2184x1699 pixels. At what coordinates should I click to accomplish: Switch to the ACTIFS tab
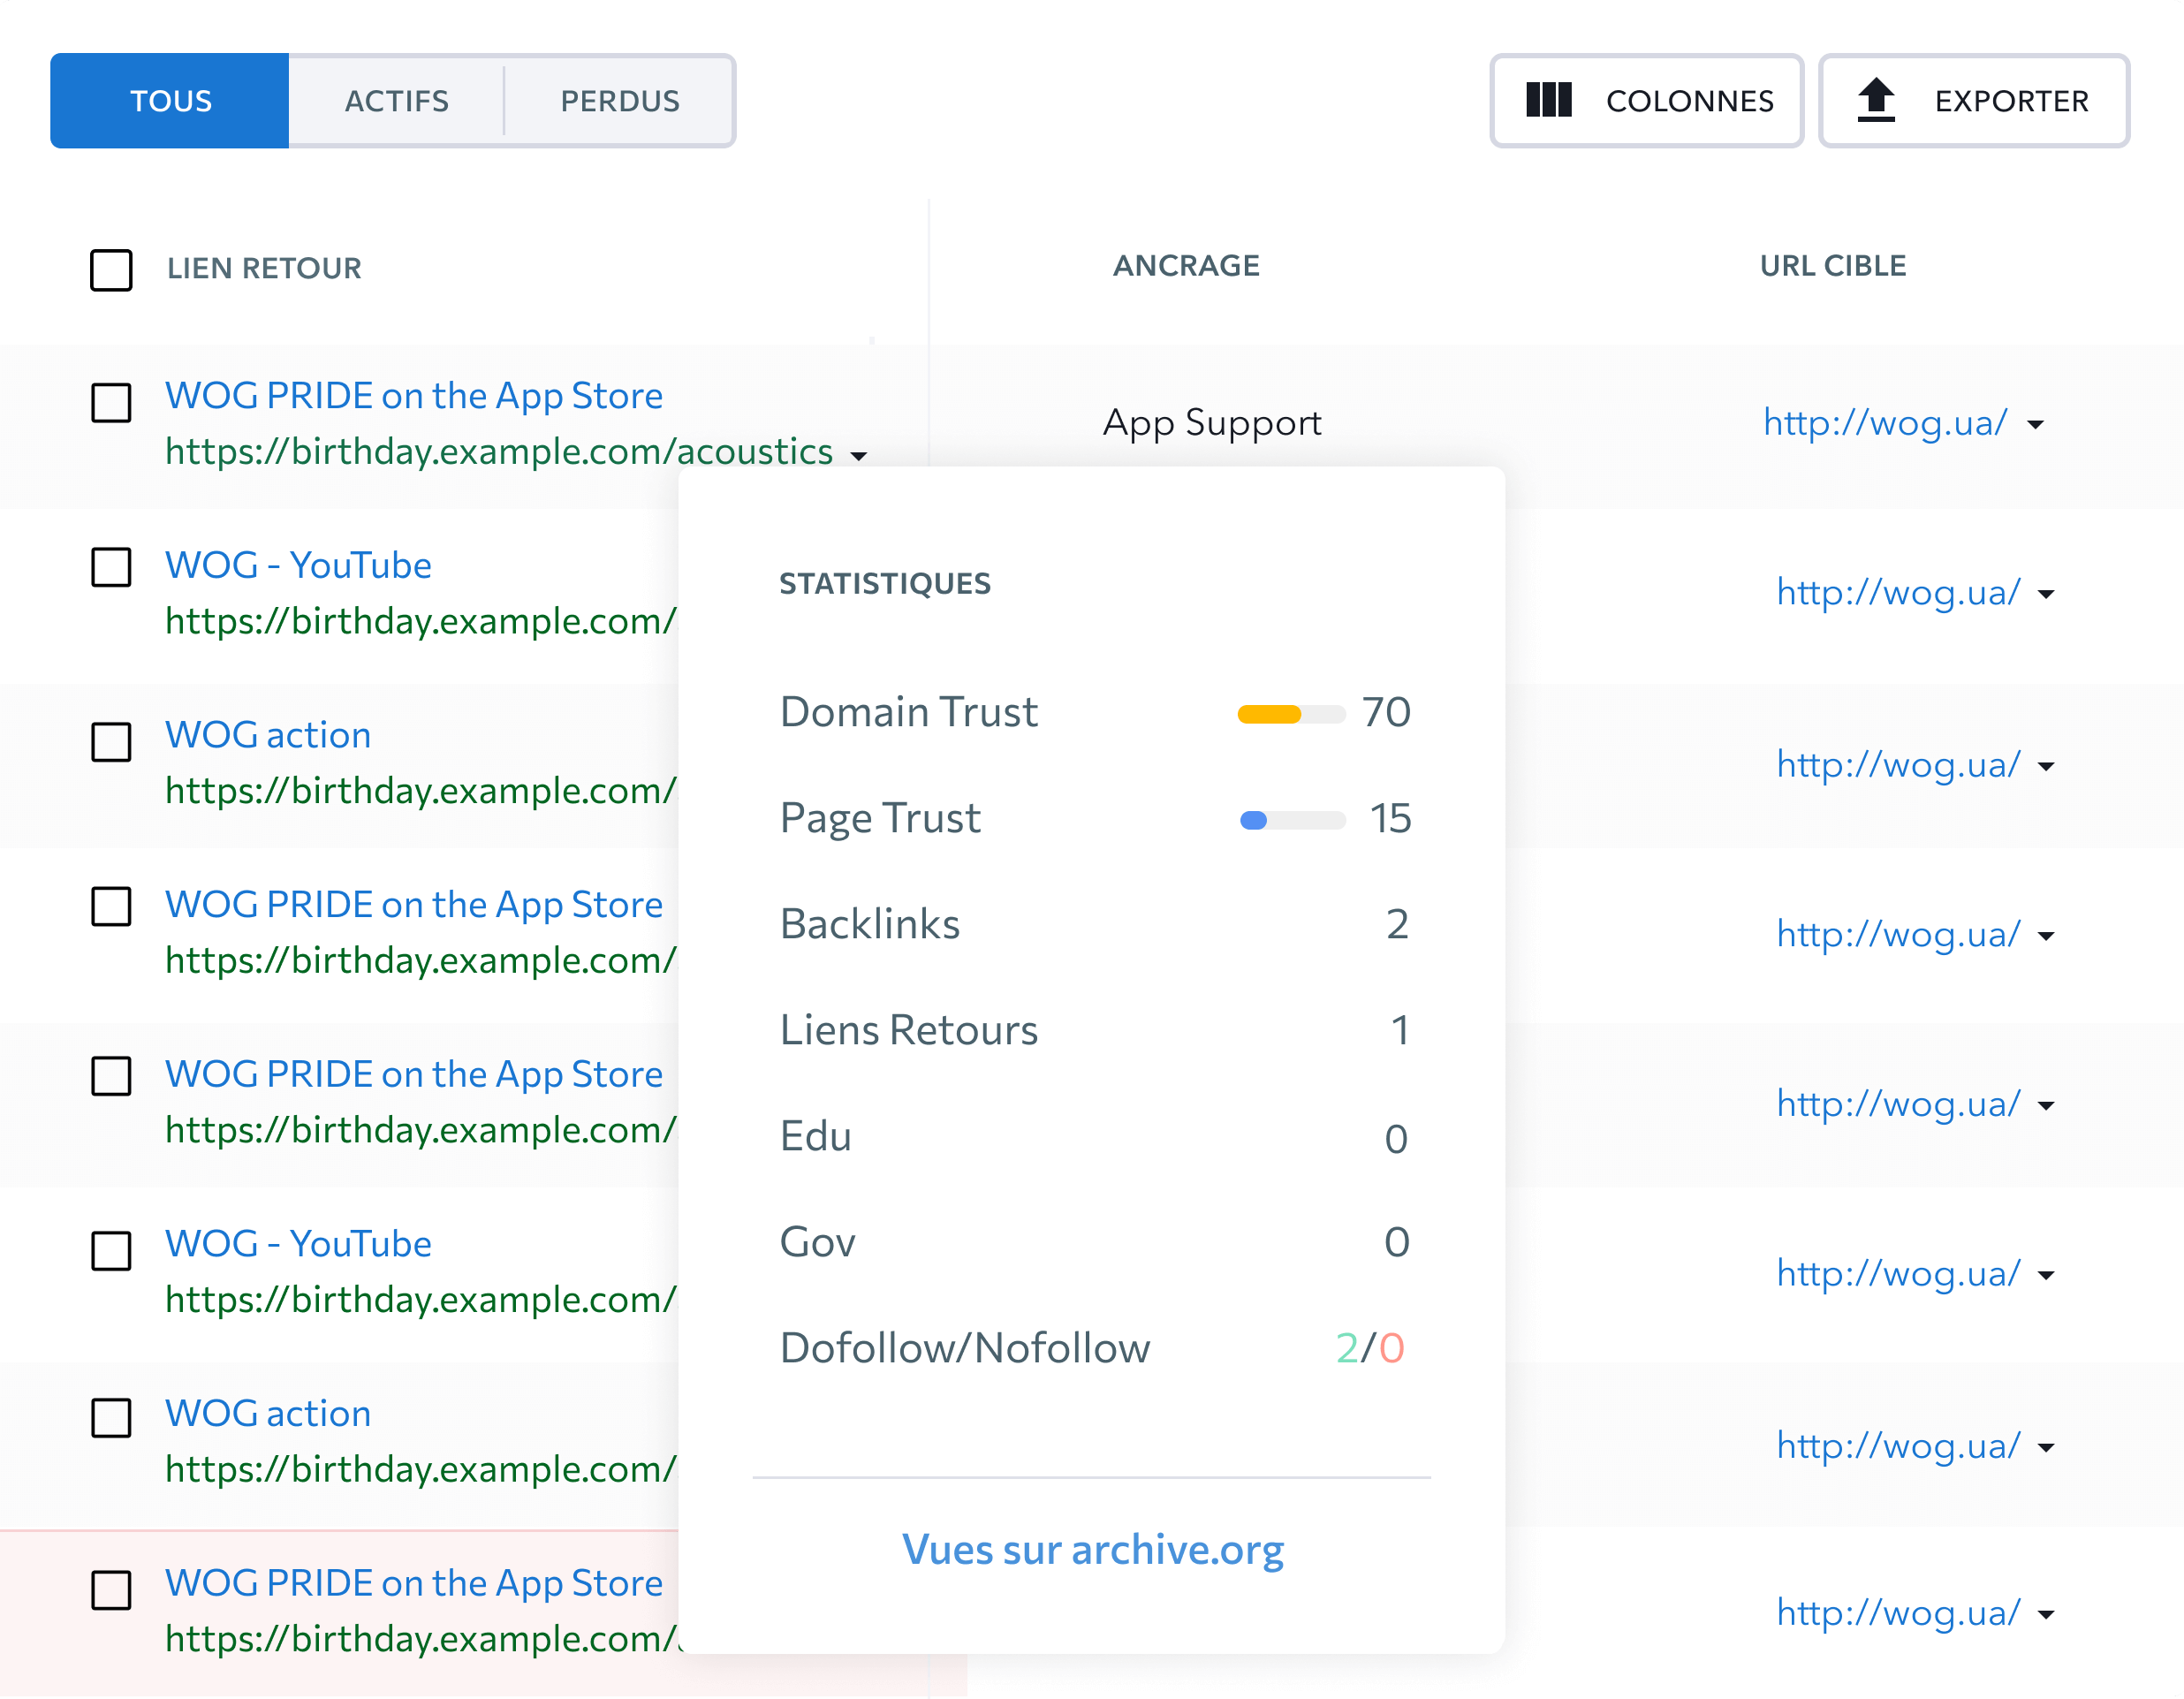[x=397, y=101]
